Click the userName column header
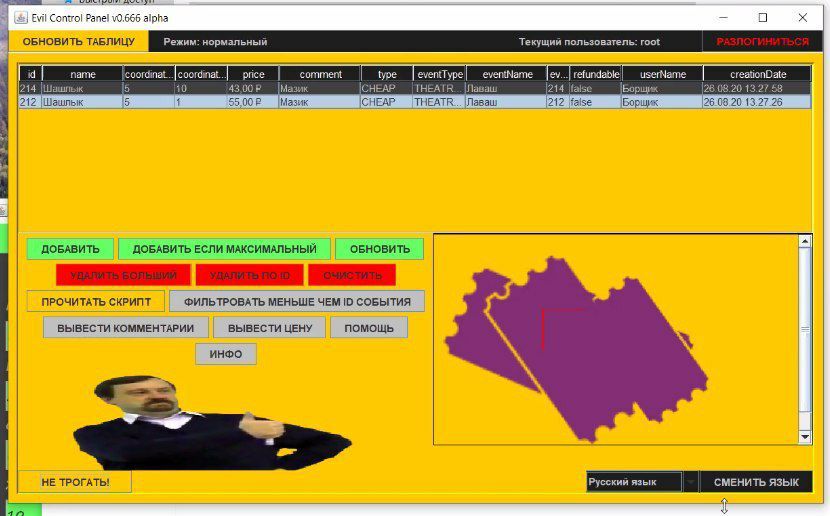The width and height of the screenshot is (830, 516). point(663,74)
